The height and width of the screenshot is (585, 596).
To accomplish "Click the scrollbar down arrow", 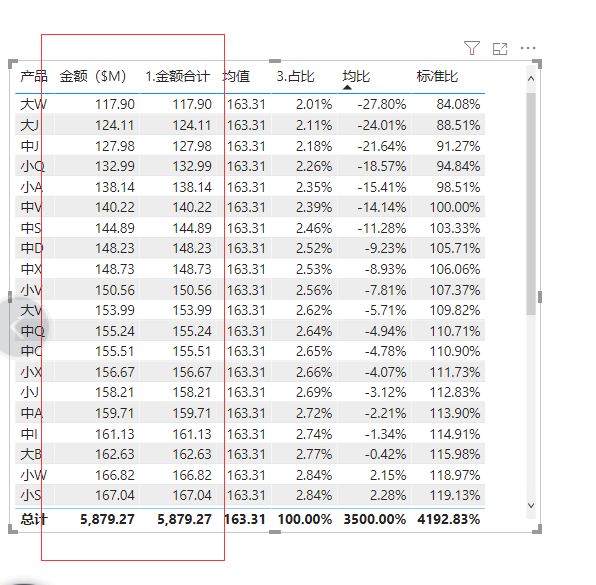I will coord(531,505).
